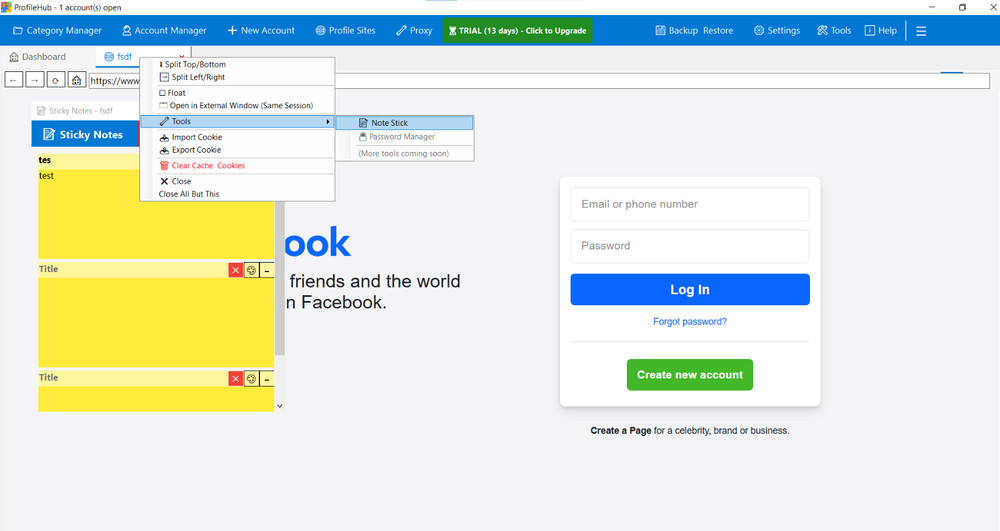Switch to Dashboard tab

click(38, 57)
